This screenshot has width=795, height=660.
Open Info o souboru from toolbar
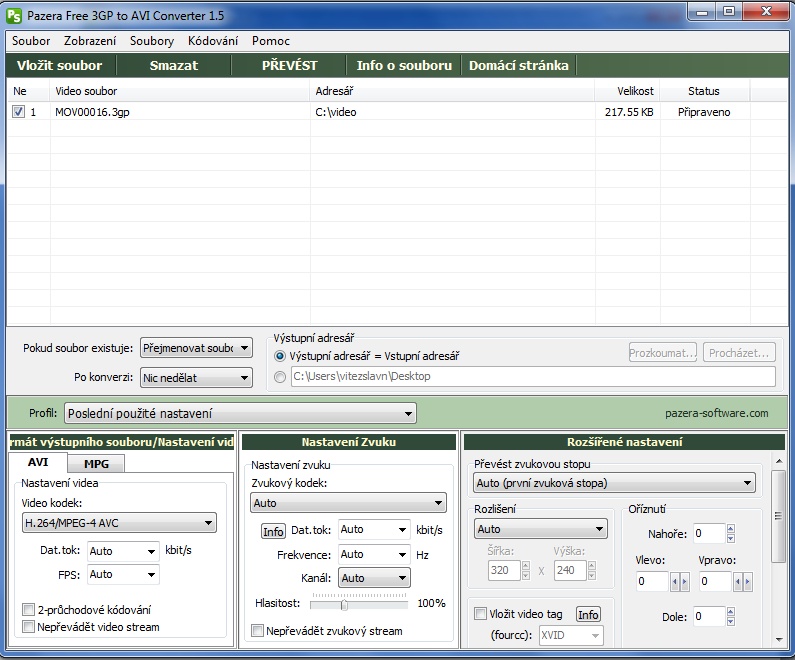tap(403, 65)
